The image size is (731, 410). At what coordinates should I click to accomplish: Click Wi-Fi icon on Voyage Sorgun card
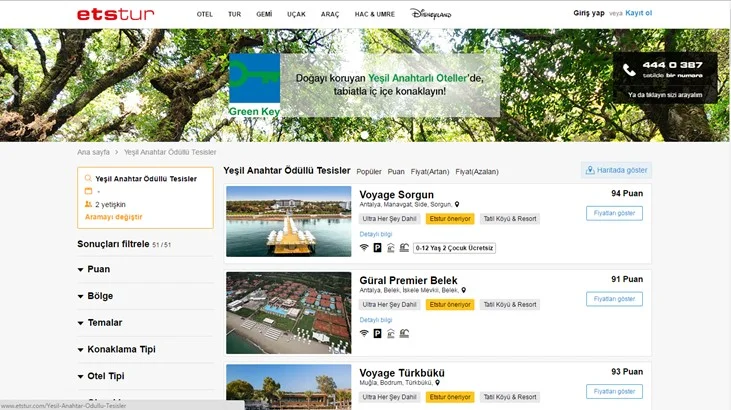364,248
